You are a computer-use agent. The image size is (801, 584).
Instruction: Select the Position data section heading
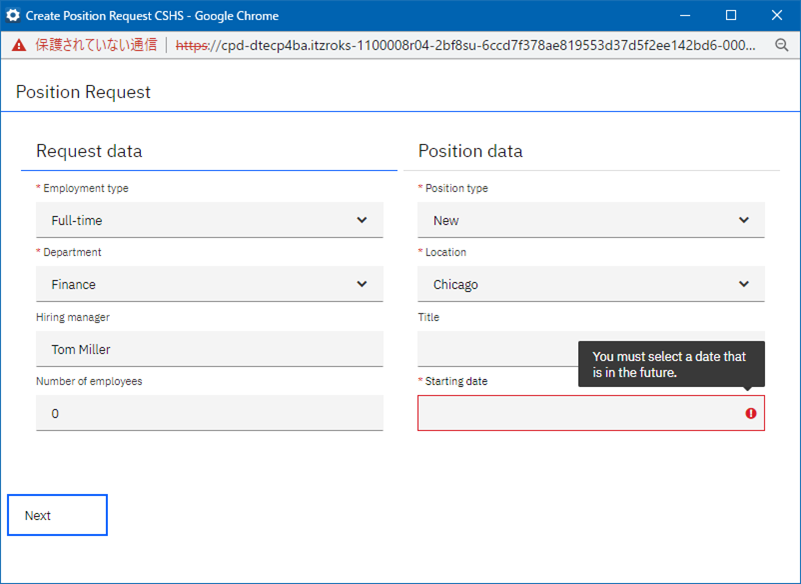click(x=470, y=151)
